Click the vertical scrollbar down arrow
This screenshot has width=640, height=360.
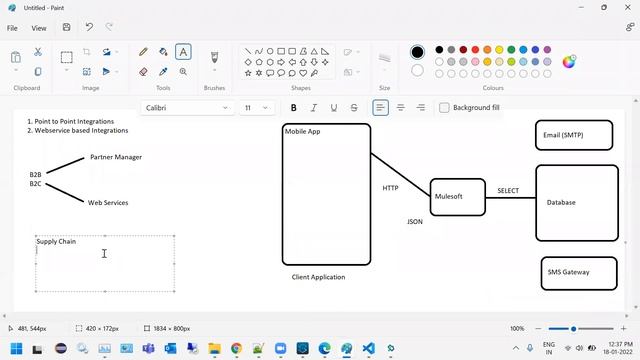[x=636, y=307]
